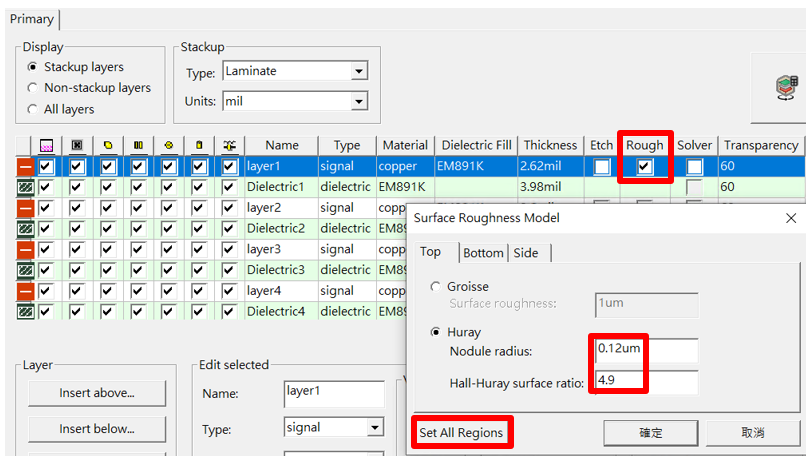
Task: Toggle the Rough checkbox for layer1
Action: (645, 167)
